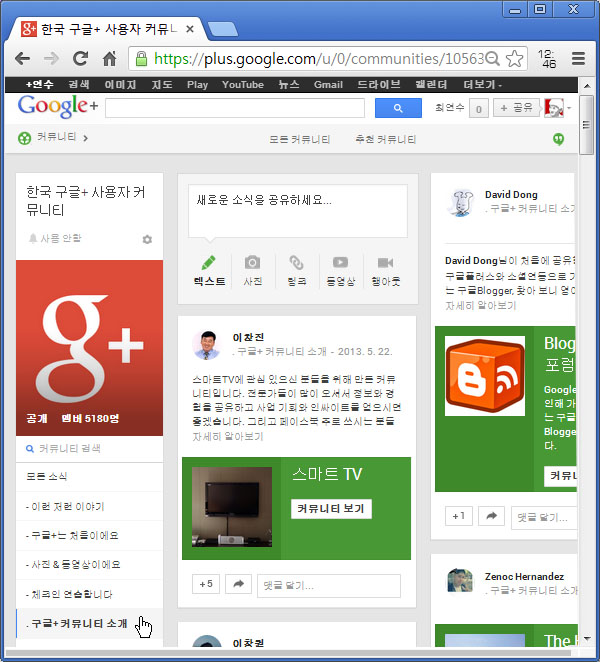600x662 pixels.
Task: Click +5 on the 스마트 TV post
Action: pos(206,584)
